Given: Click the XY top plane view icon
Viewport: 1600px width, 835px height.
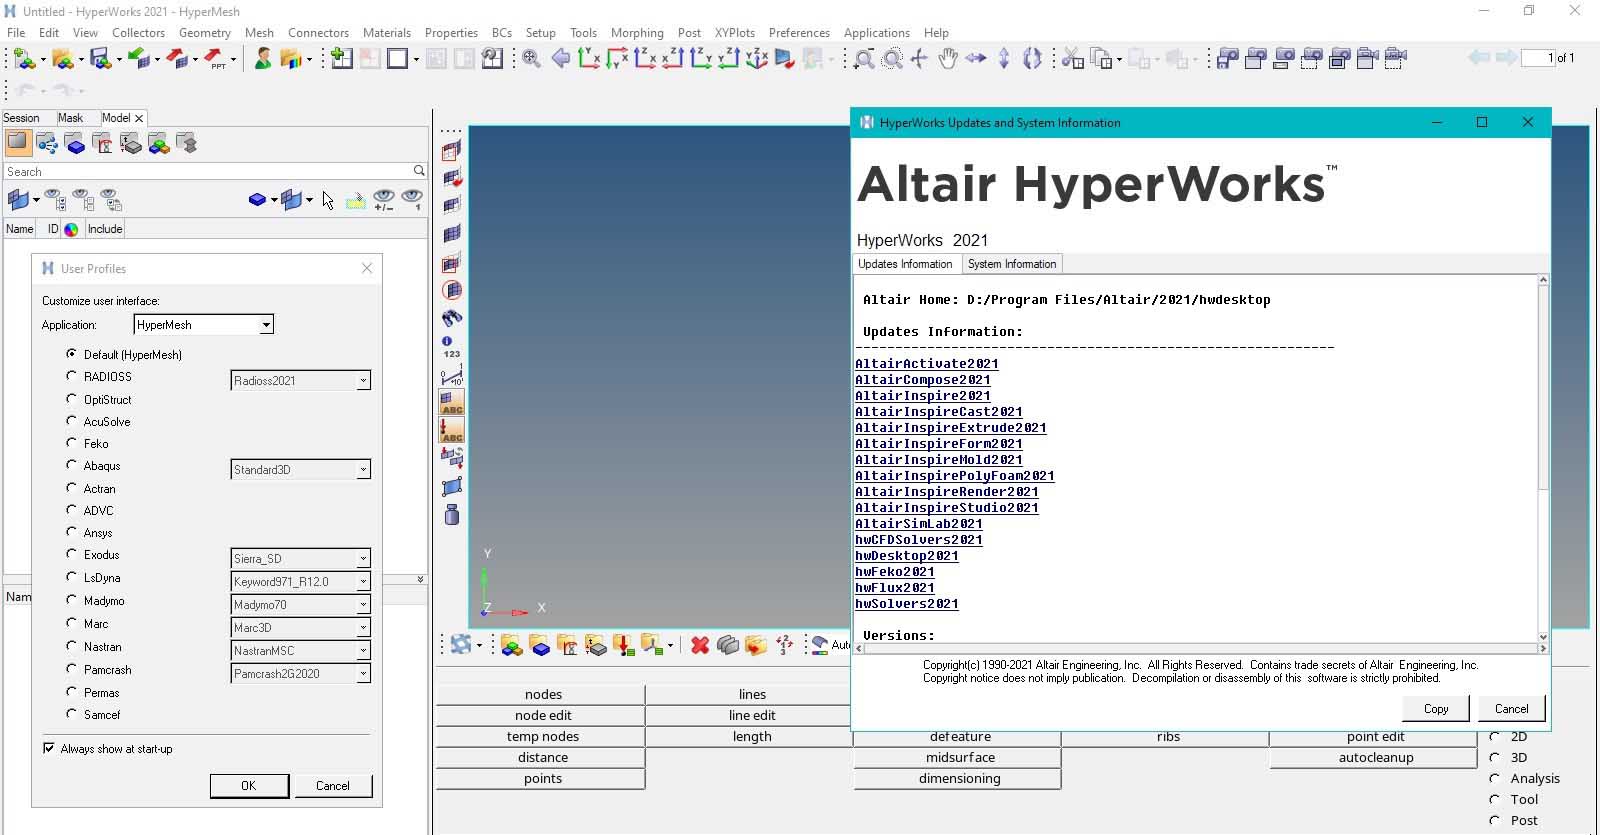Looking at the screenshot, I should [x=589, y=59].
